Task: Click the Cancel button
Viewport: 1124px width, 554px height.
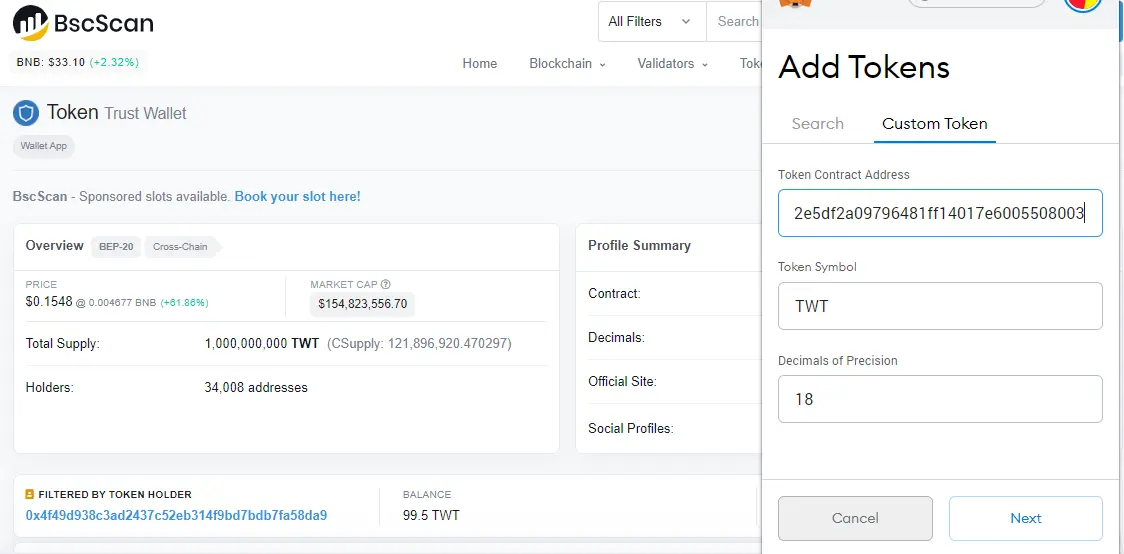Action: coord(855,518)
